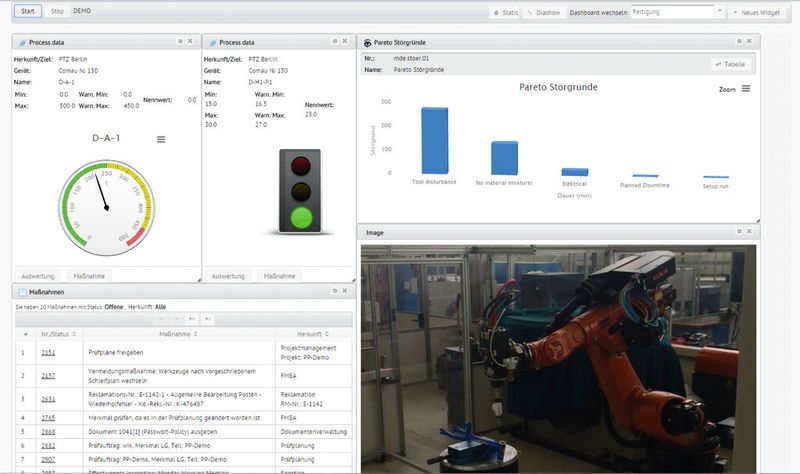Select the Tool disturbance bar in Pareto
The height and width of the screenshot is (474, 800).
(x=435, y=140)
